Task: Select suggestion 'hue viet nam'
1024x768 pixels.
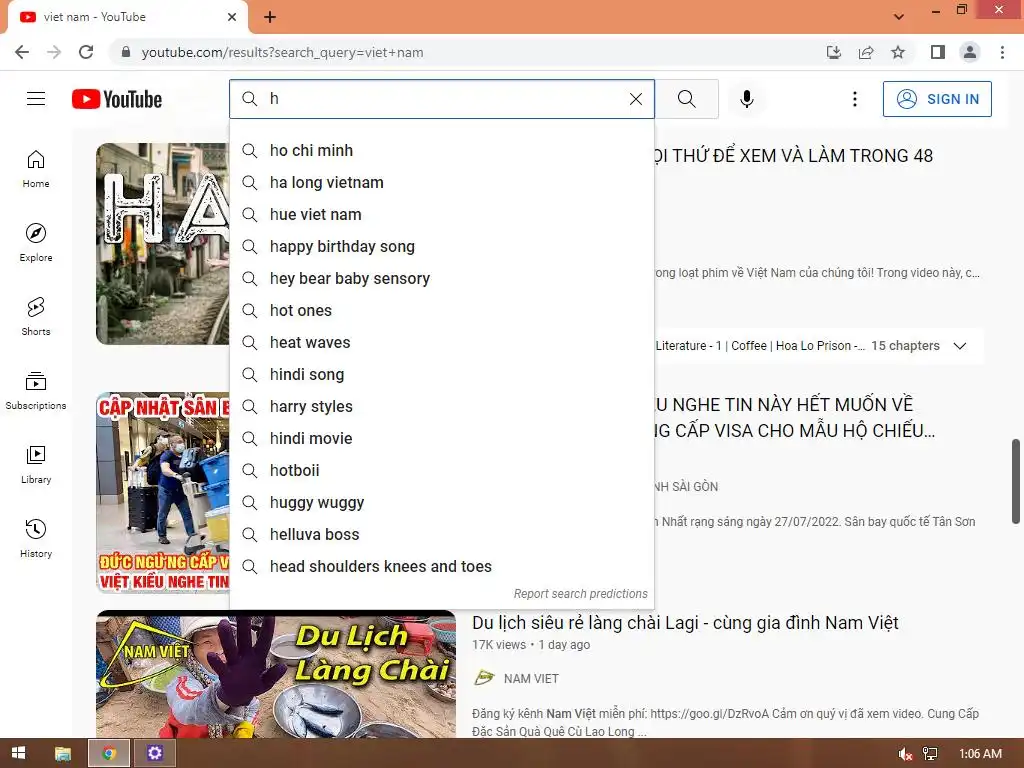Action: [442, 214]
